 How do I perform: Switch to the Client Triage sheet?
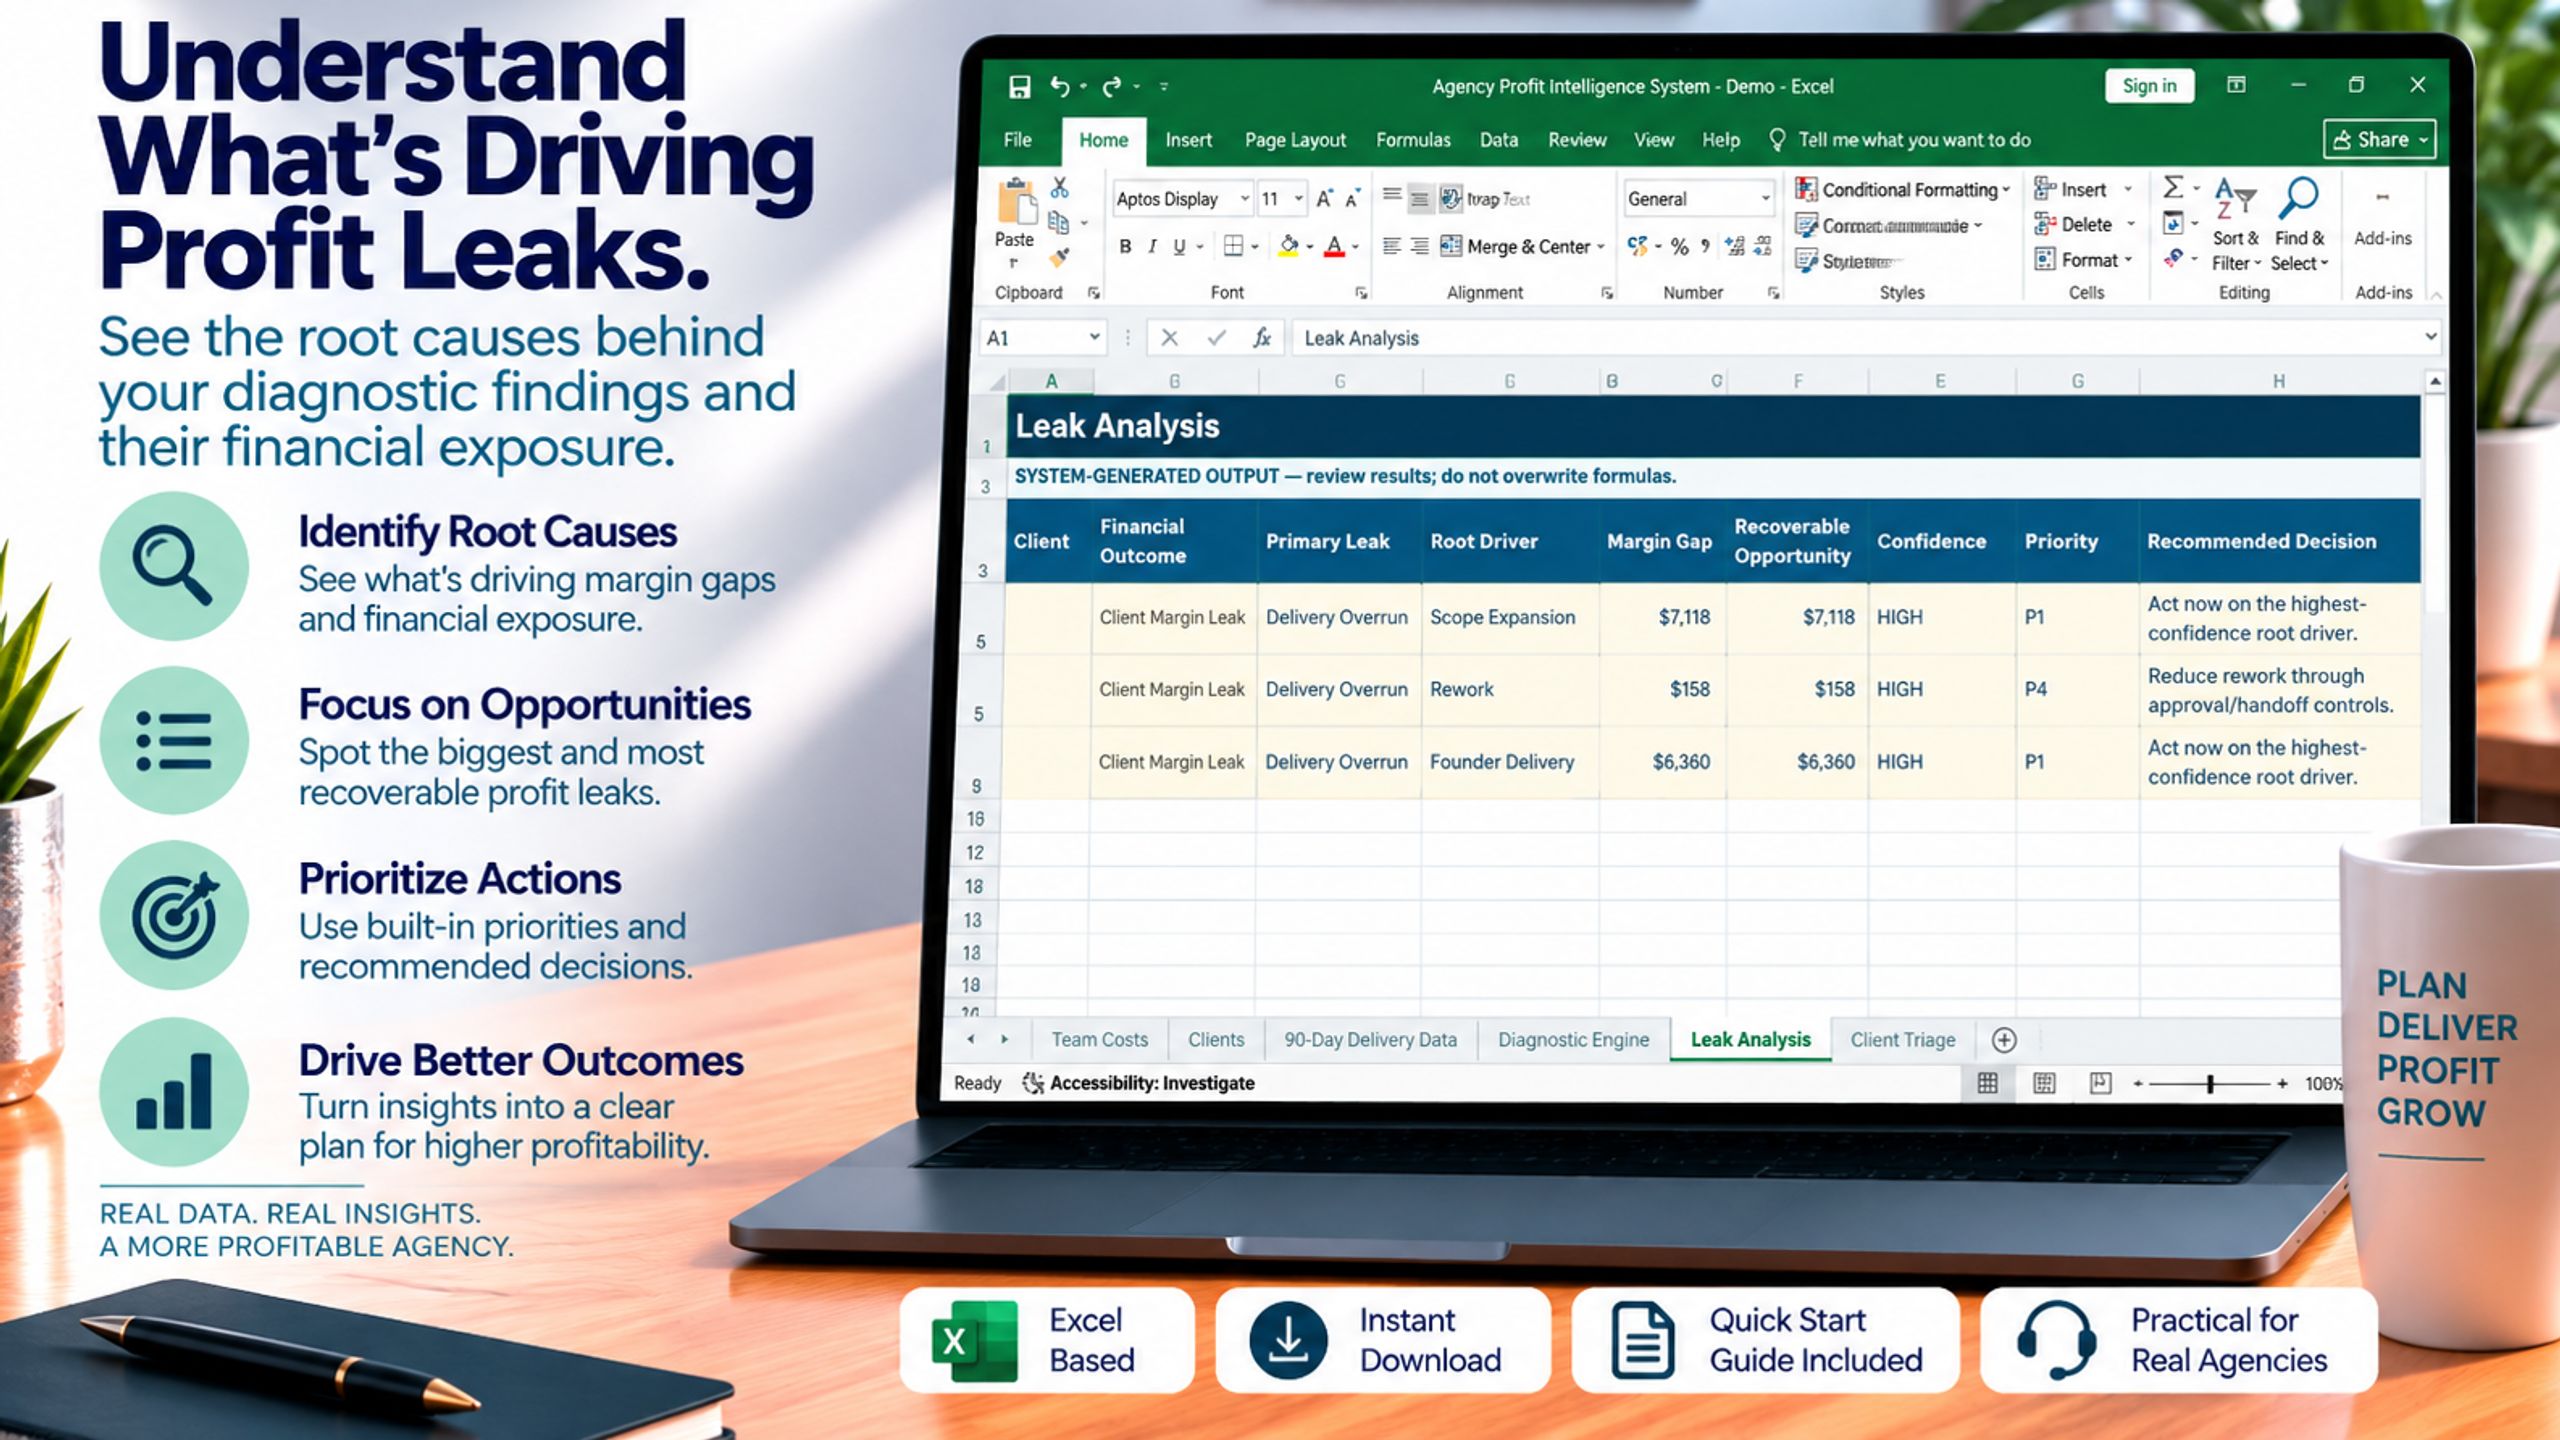coord(1902,1040)
